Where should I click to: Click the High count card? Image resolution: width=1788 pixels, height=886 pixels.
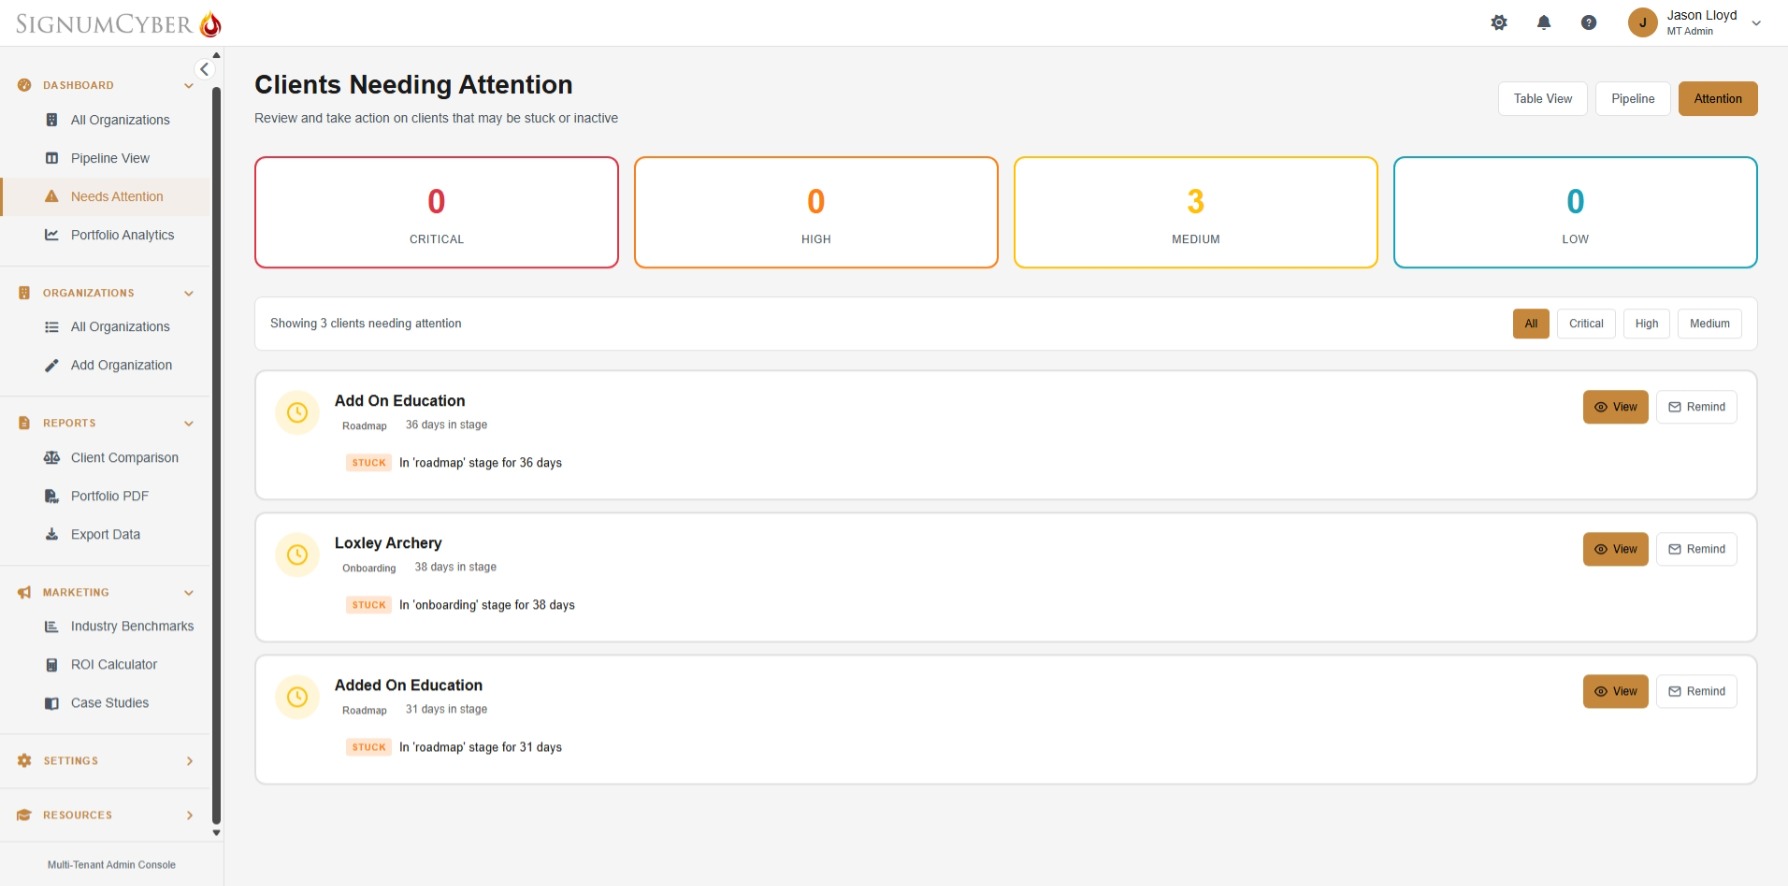[x=816, y=212]
